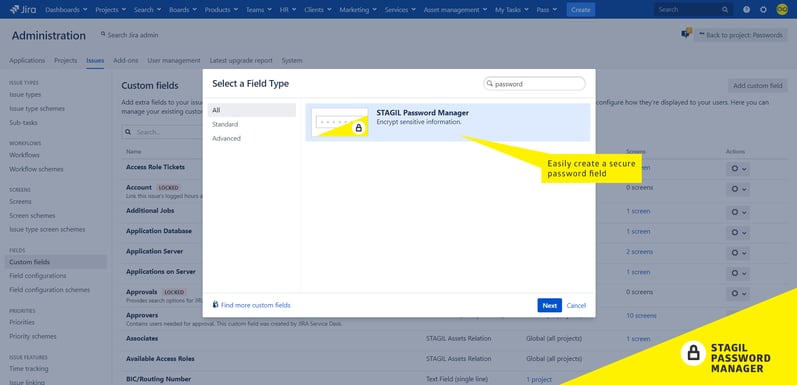Open Screen schemes in sidebar
797x385 pixels.
click(x=33, y=216)
